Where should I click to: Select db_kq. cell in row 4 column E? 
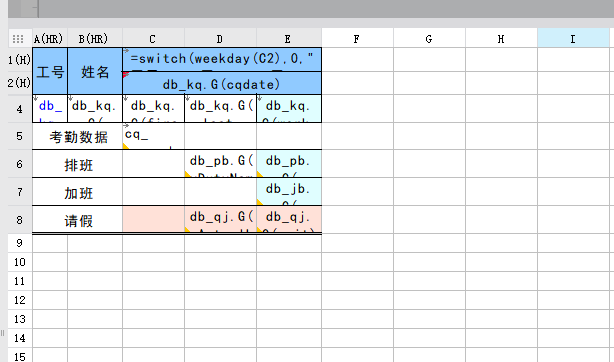289,109
